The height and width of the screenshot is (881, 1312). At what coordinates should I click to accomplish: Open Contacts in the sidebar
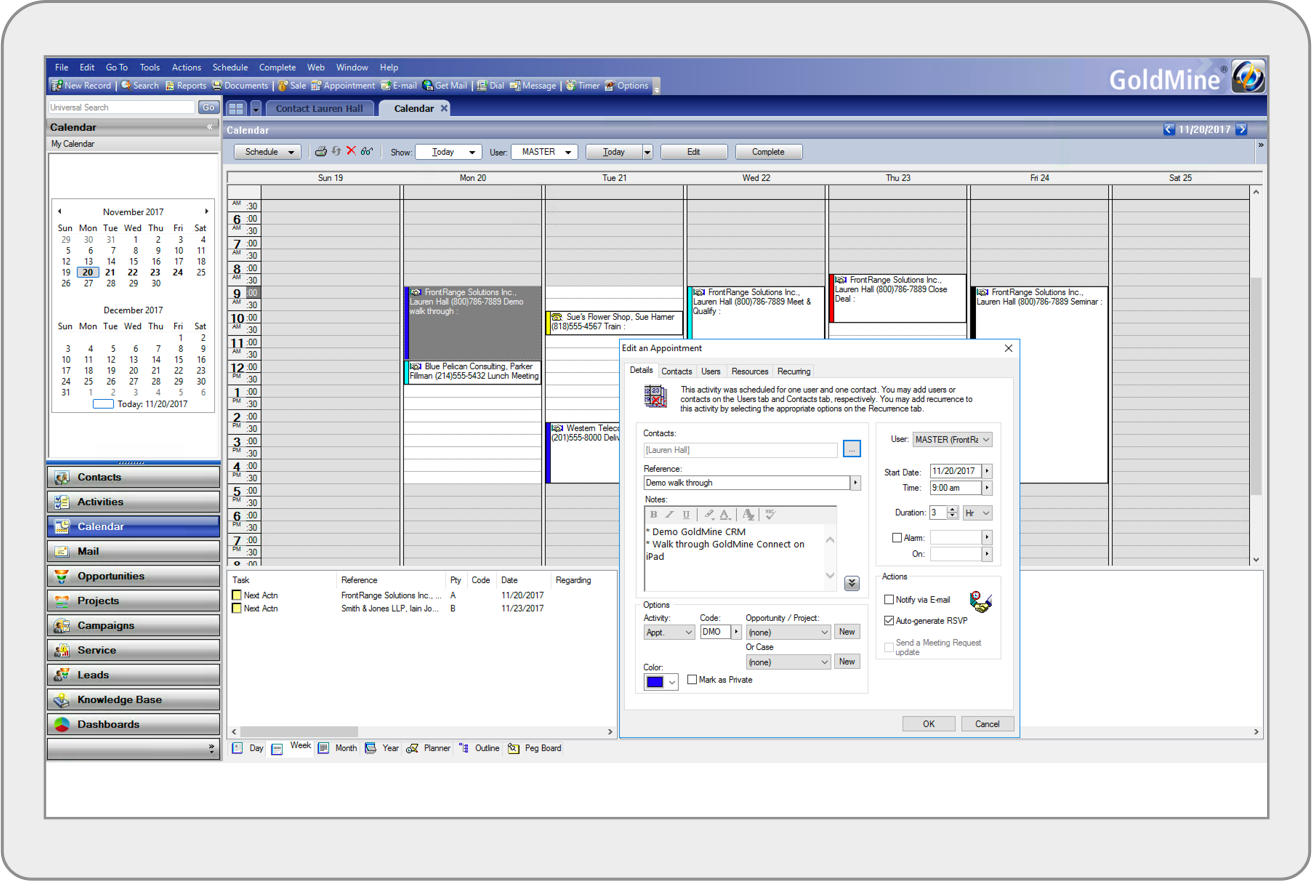(x=133, y=477)
